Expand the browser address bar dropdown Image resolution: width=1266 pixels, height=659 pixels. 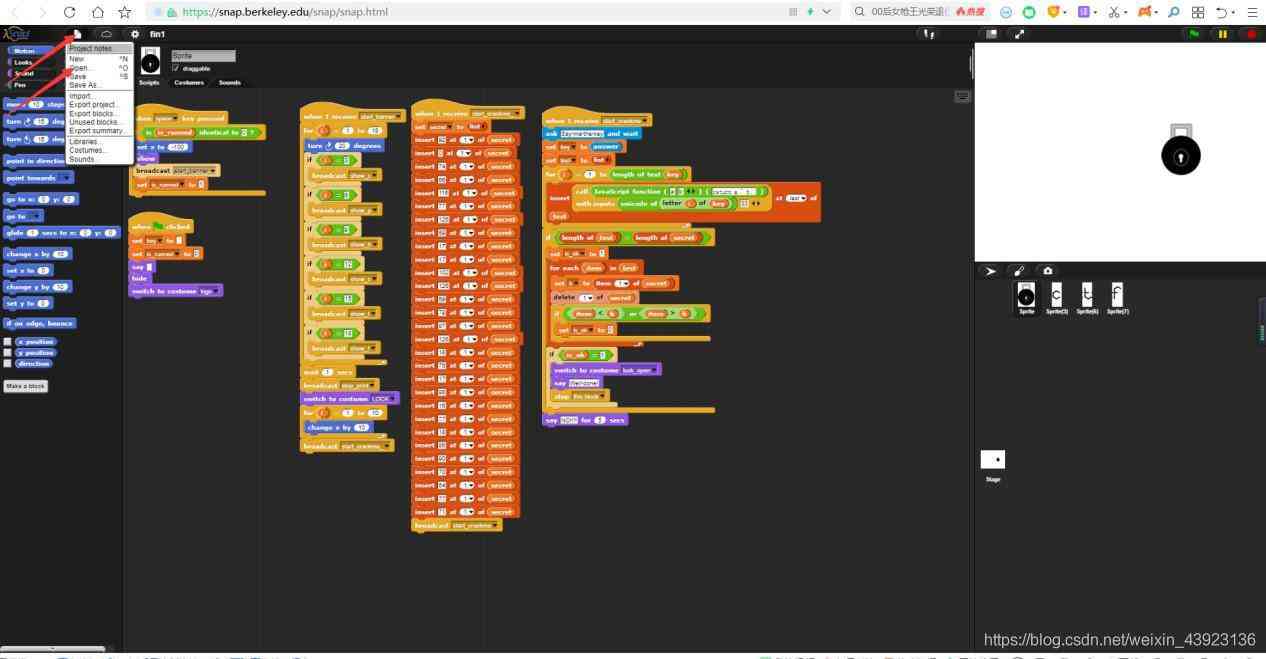click(x=825, y=12)
